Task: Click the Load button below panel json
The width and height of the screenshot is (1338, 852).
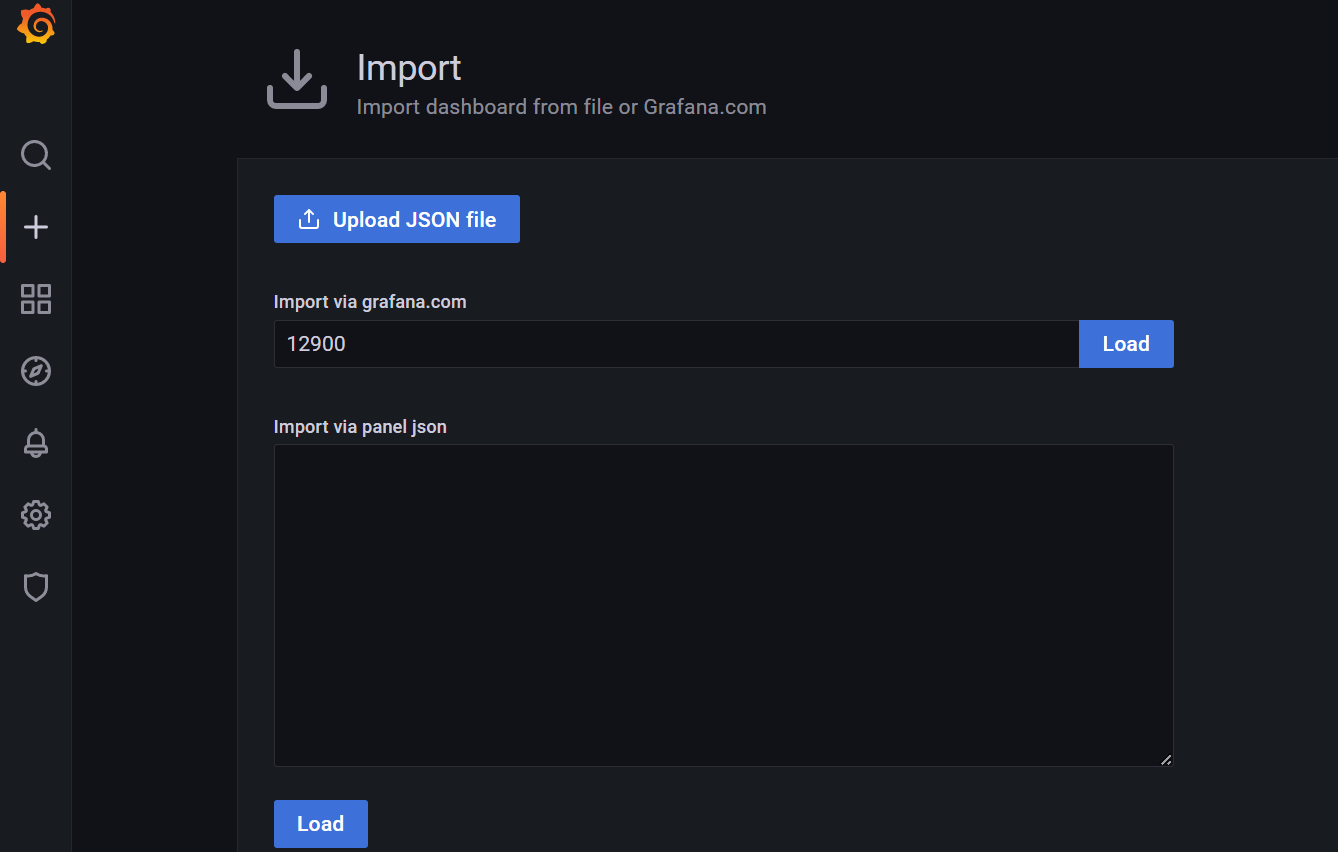Action: pos(321,824)
